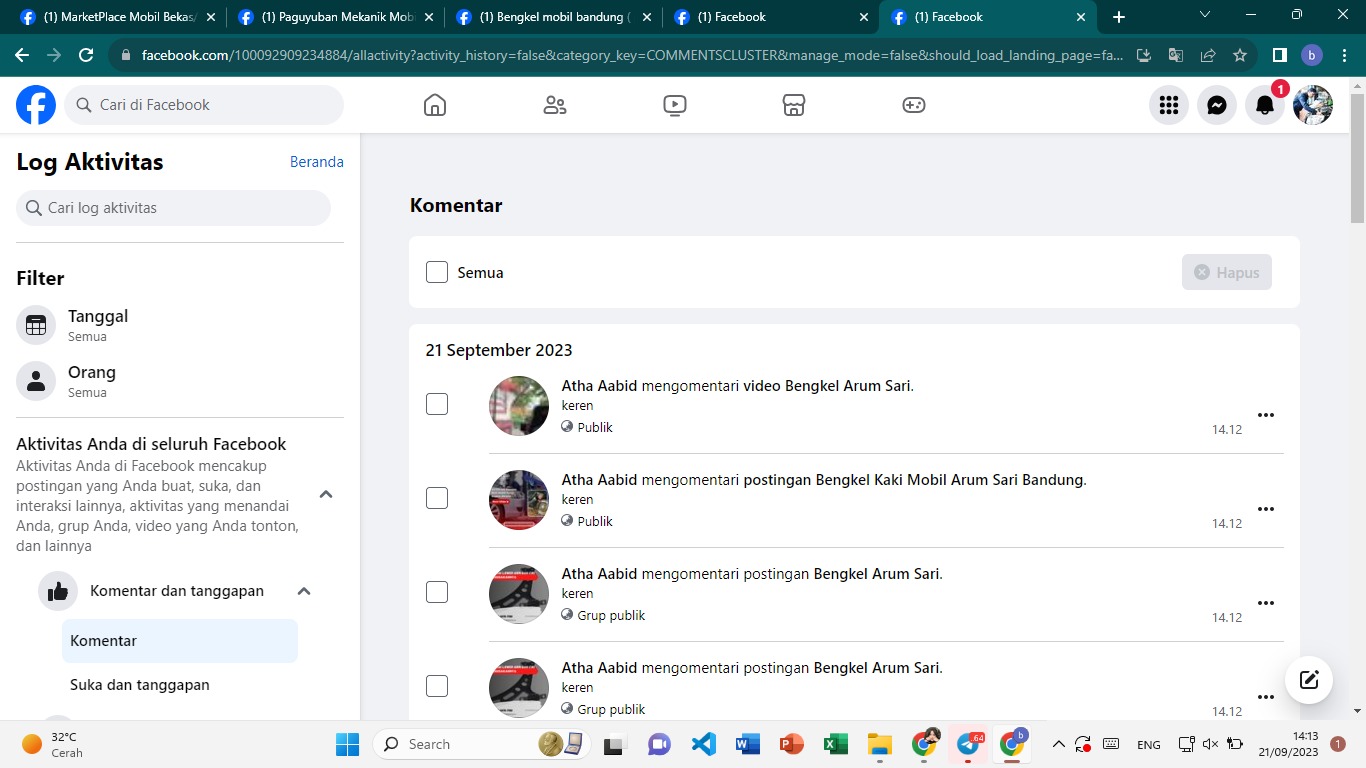Open the weather widget showing 32°C Cerah

pyautogui.click(x=52, y=744)
